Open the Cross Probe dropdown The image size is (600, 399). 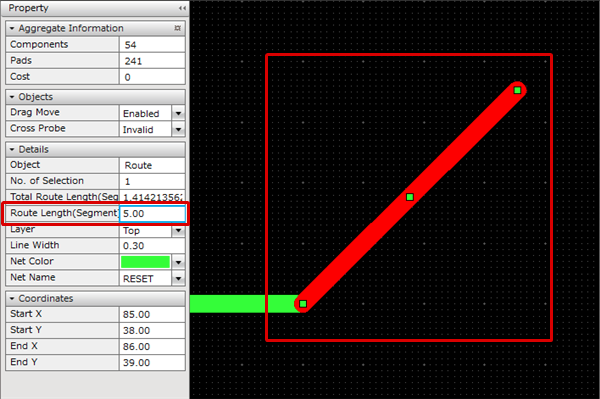coord(178,129)
